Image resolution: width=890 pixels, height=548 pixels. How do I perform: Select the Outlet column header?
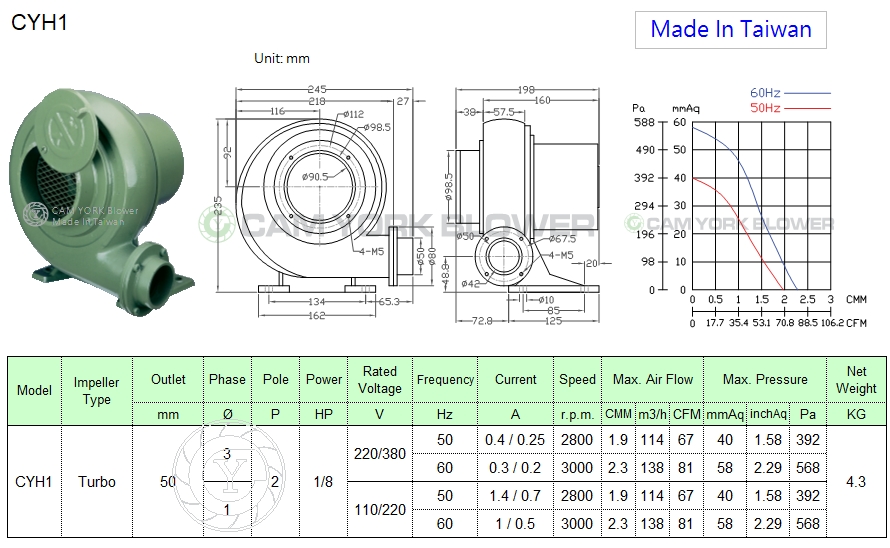point(168,380)
